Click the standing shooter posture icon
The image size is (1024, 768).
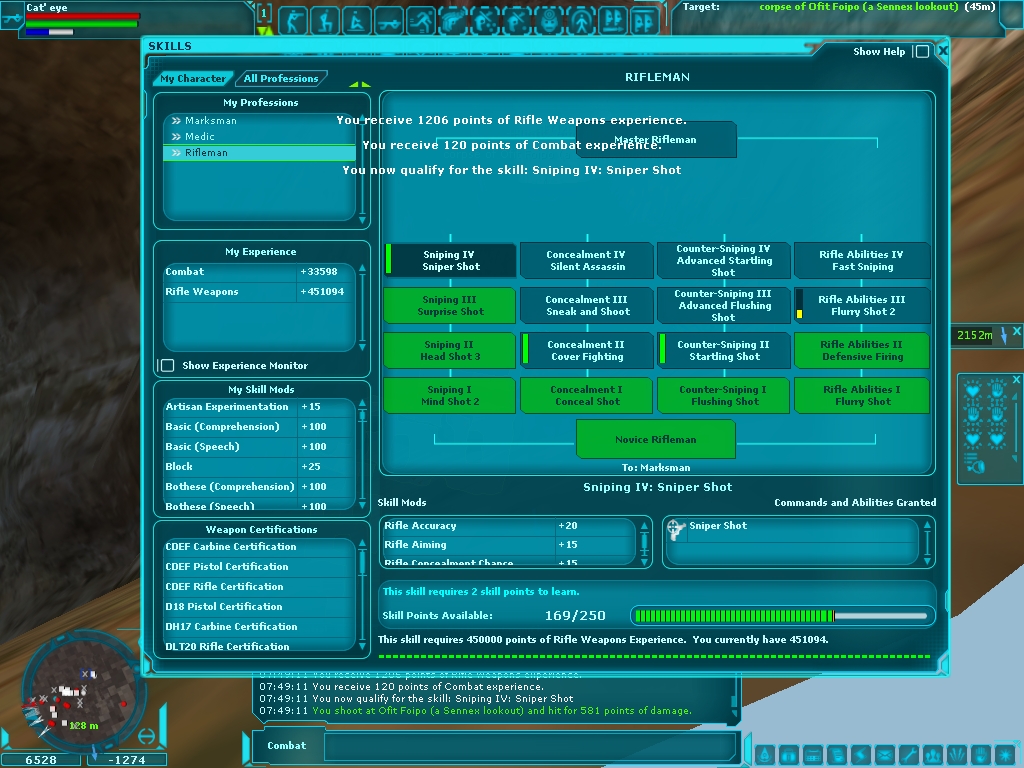tap(293, 20)
